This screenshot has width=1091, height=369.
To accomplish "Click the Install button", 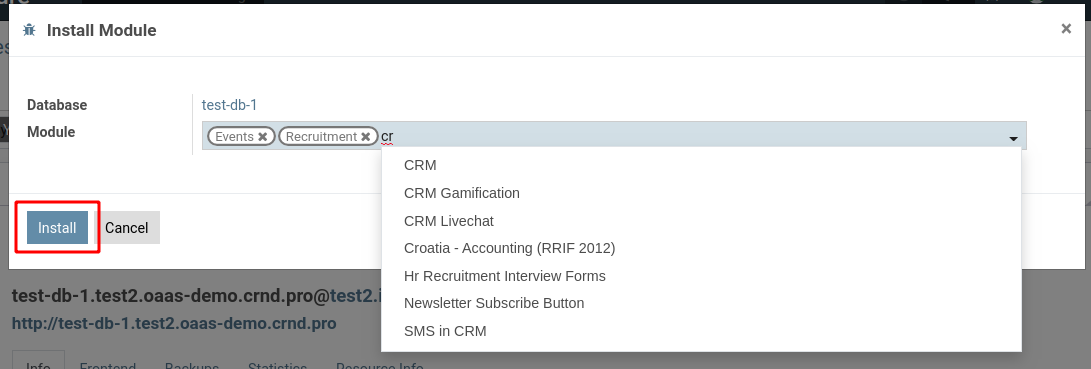I will 57,228.
